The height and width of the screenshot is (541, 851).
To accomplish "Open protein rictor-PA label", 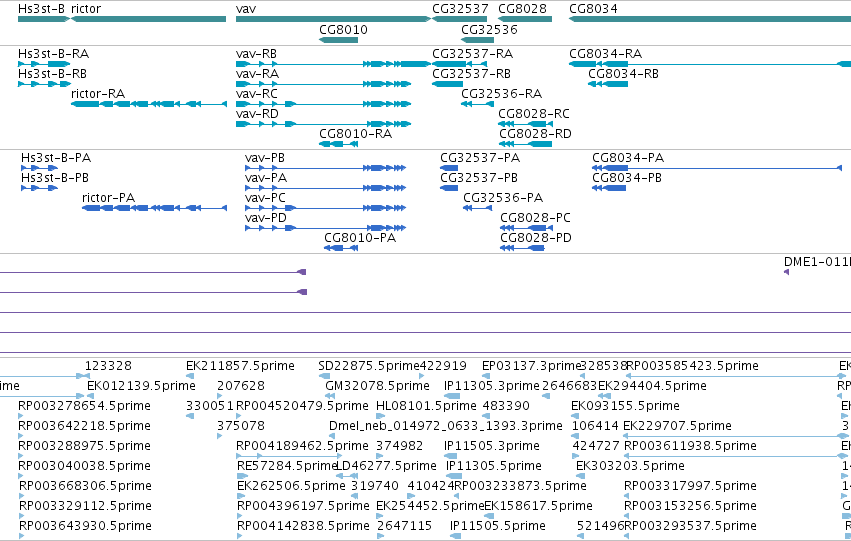I will click(108, 198).
